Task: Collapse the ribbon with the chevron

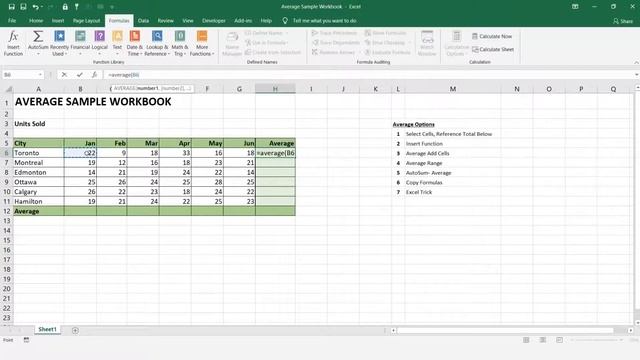Action: [x=636, y=62]
